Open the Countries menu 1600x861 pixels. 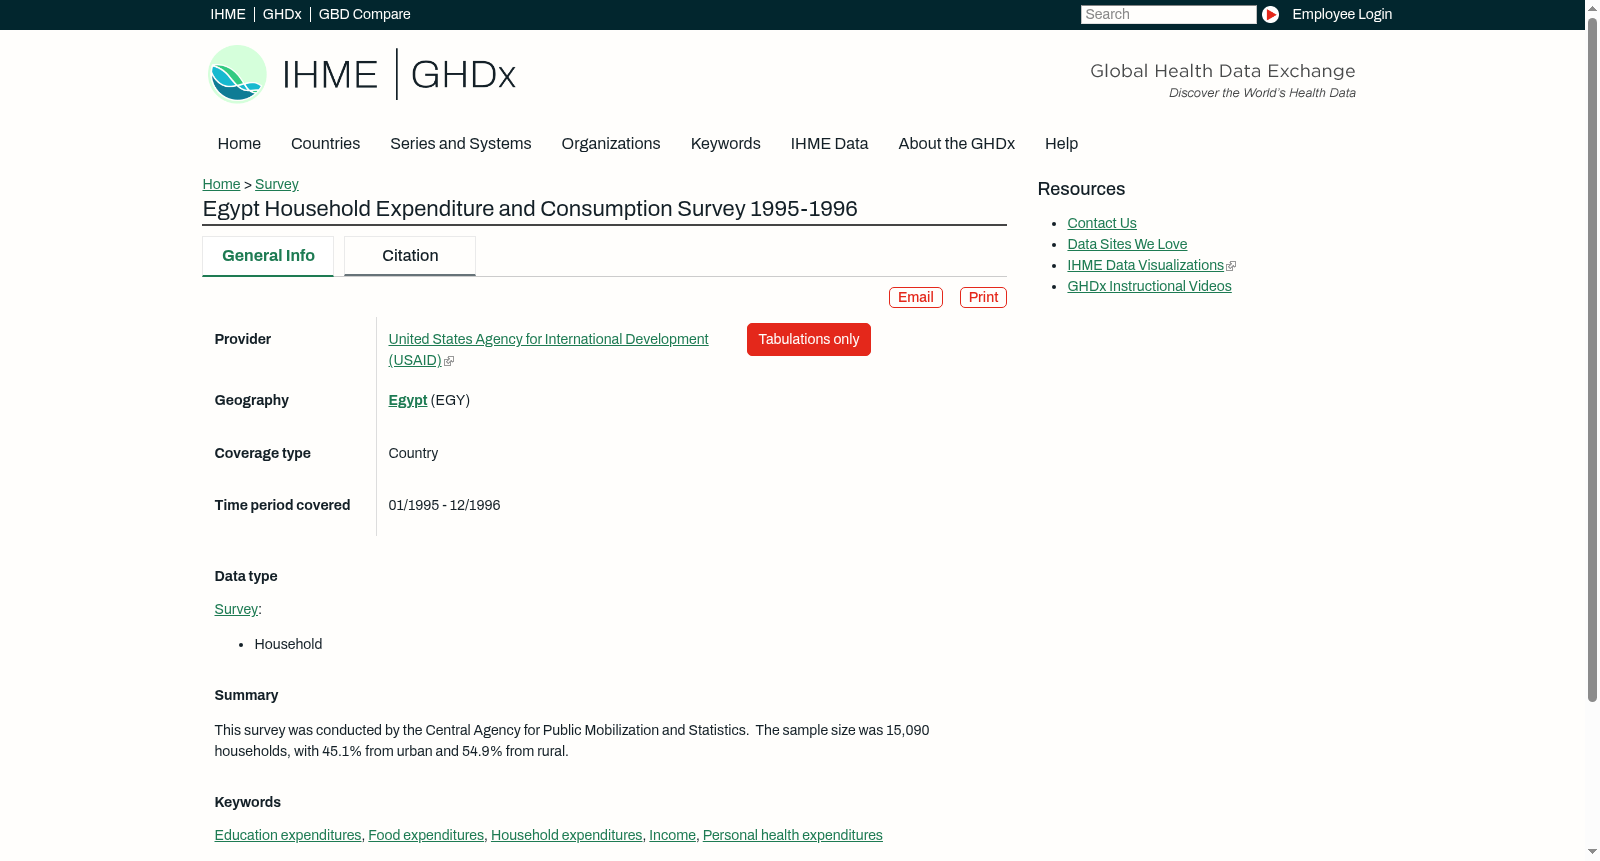coord(325,144)
